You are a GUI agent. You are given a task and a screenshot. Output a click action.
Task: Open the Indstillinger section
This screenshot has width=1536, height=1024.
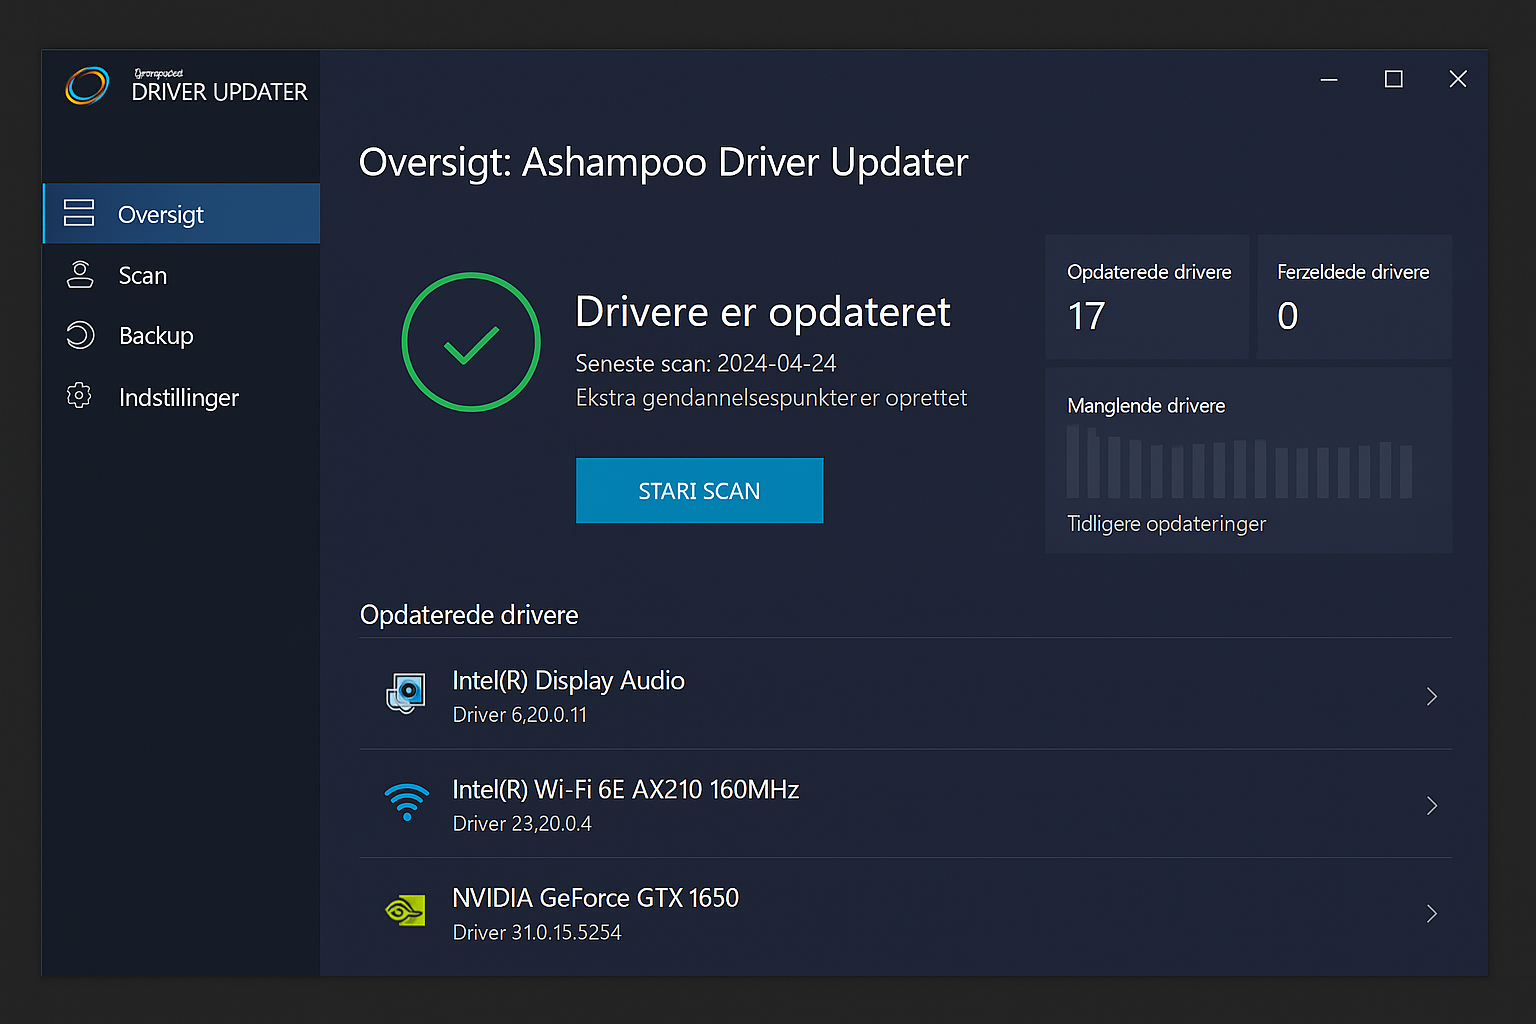point(178,396)
